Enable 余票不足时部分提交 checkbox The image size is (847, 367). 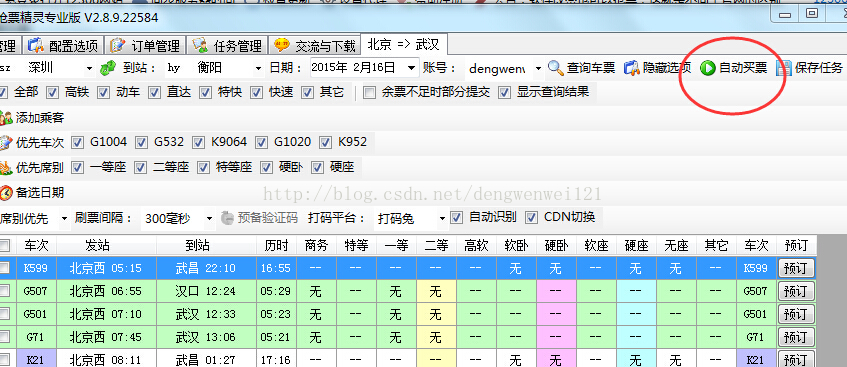pos(369,92)
